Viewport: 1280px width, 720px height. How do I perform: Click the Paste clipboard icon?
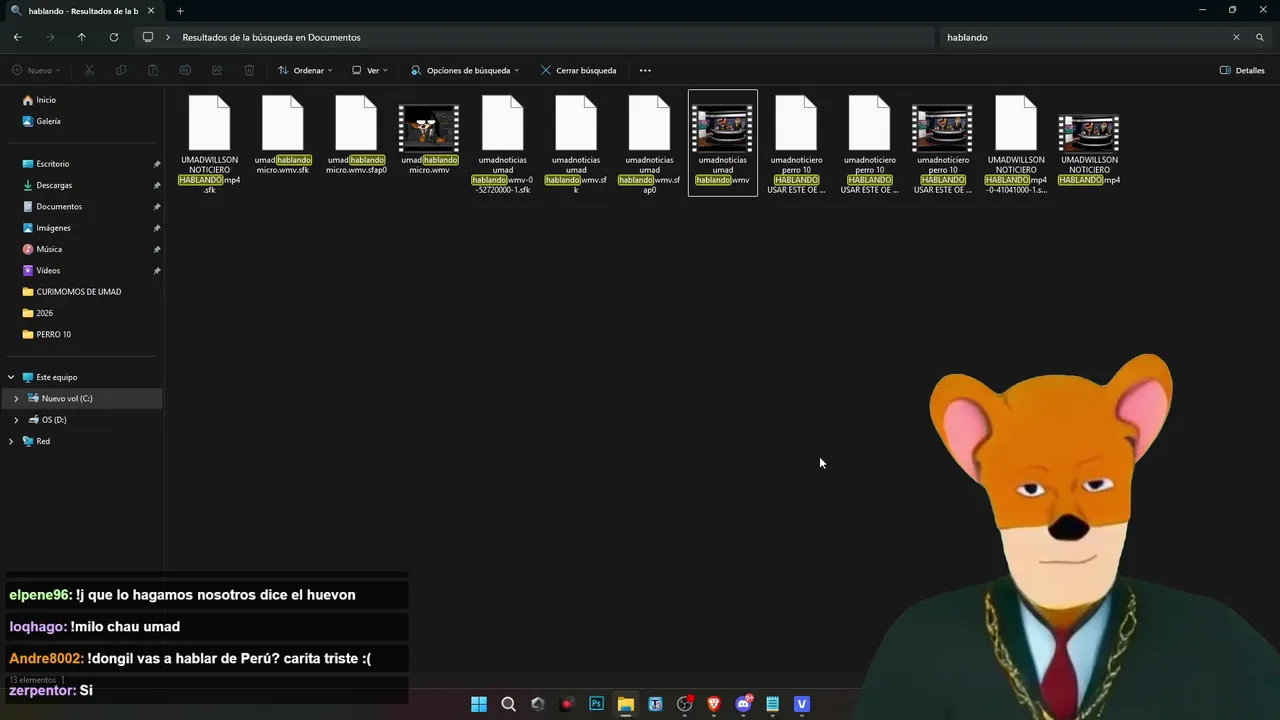(x=153, y=70)
